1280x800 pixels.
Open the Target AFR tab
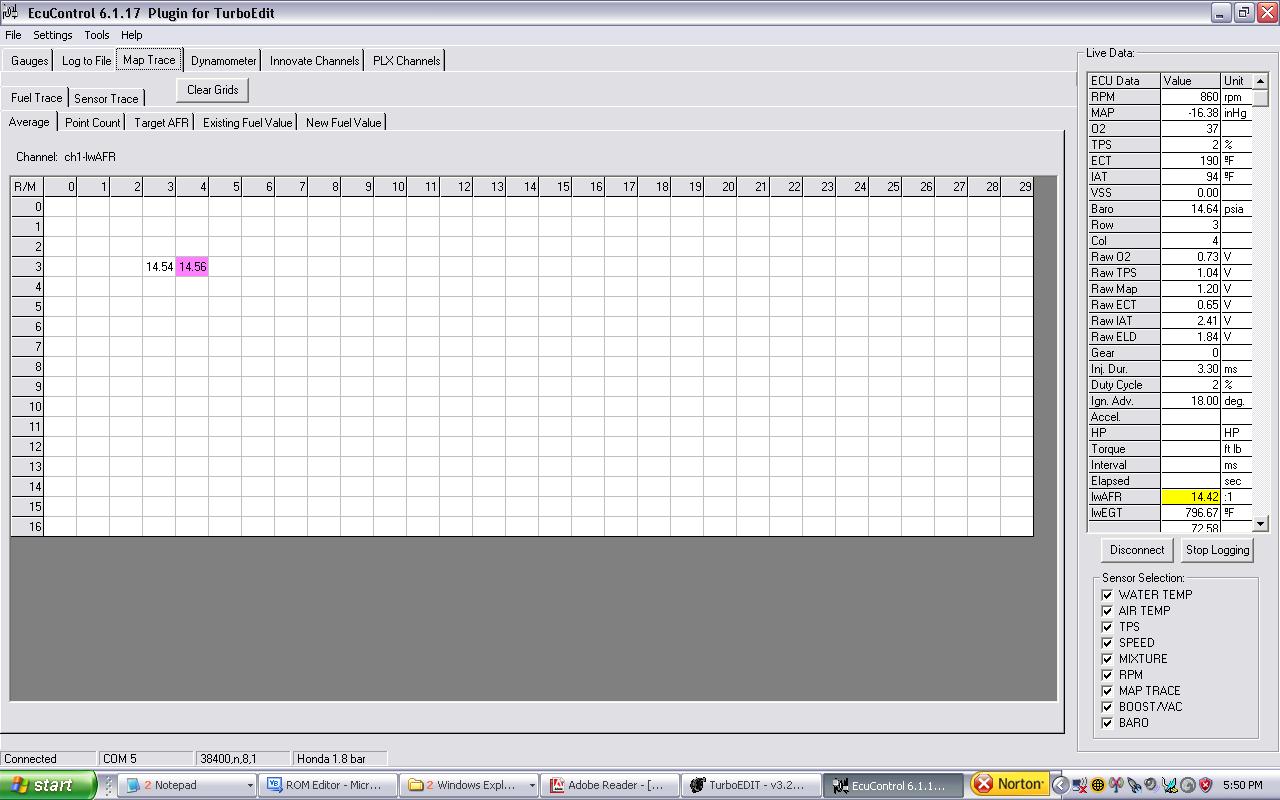coord(161,123)
